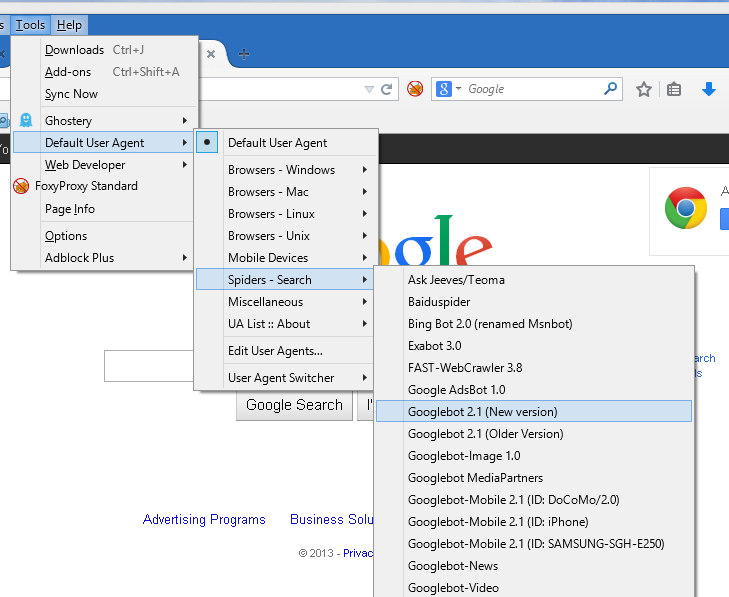Reload the page with the refresh icon

(x=386, y=89)
